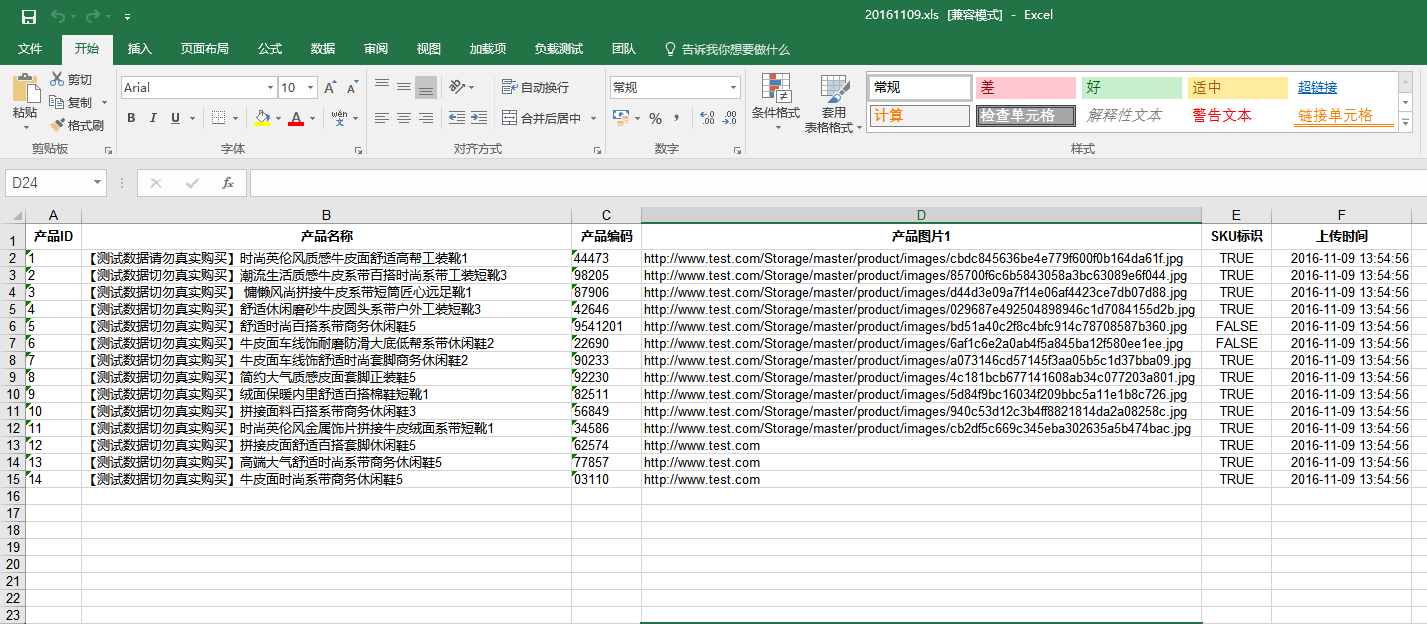Click Insert Function fx icon
1427x624 pixels.
tap(228, 183)
